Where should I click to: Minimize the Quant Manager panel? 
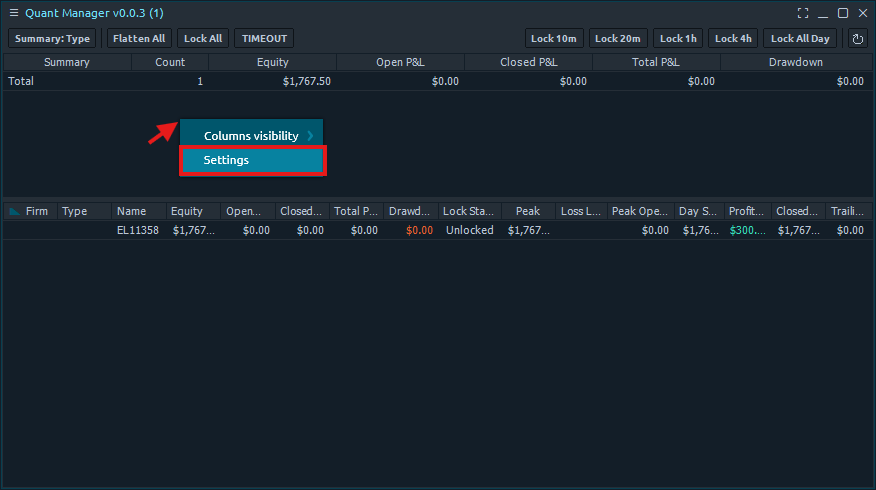(x=823, y=13)
